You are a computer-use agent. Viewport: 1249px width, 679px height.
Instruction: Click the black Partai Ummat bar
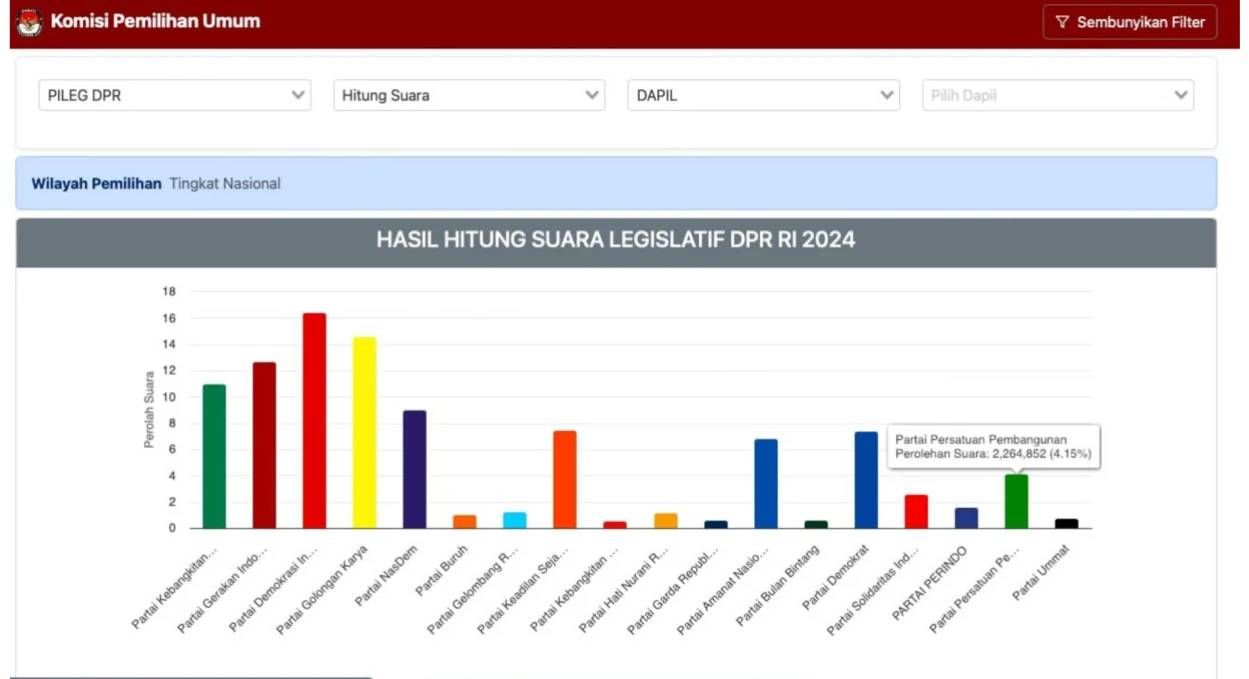[1067, 523]
